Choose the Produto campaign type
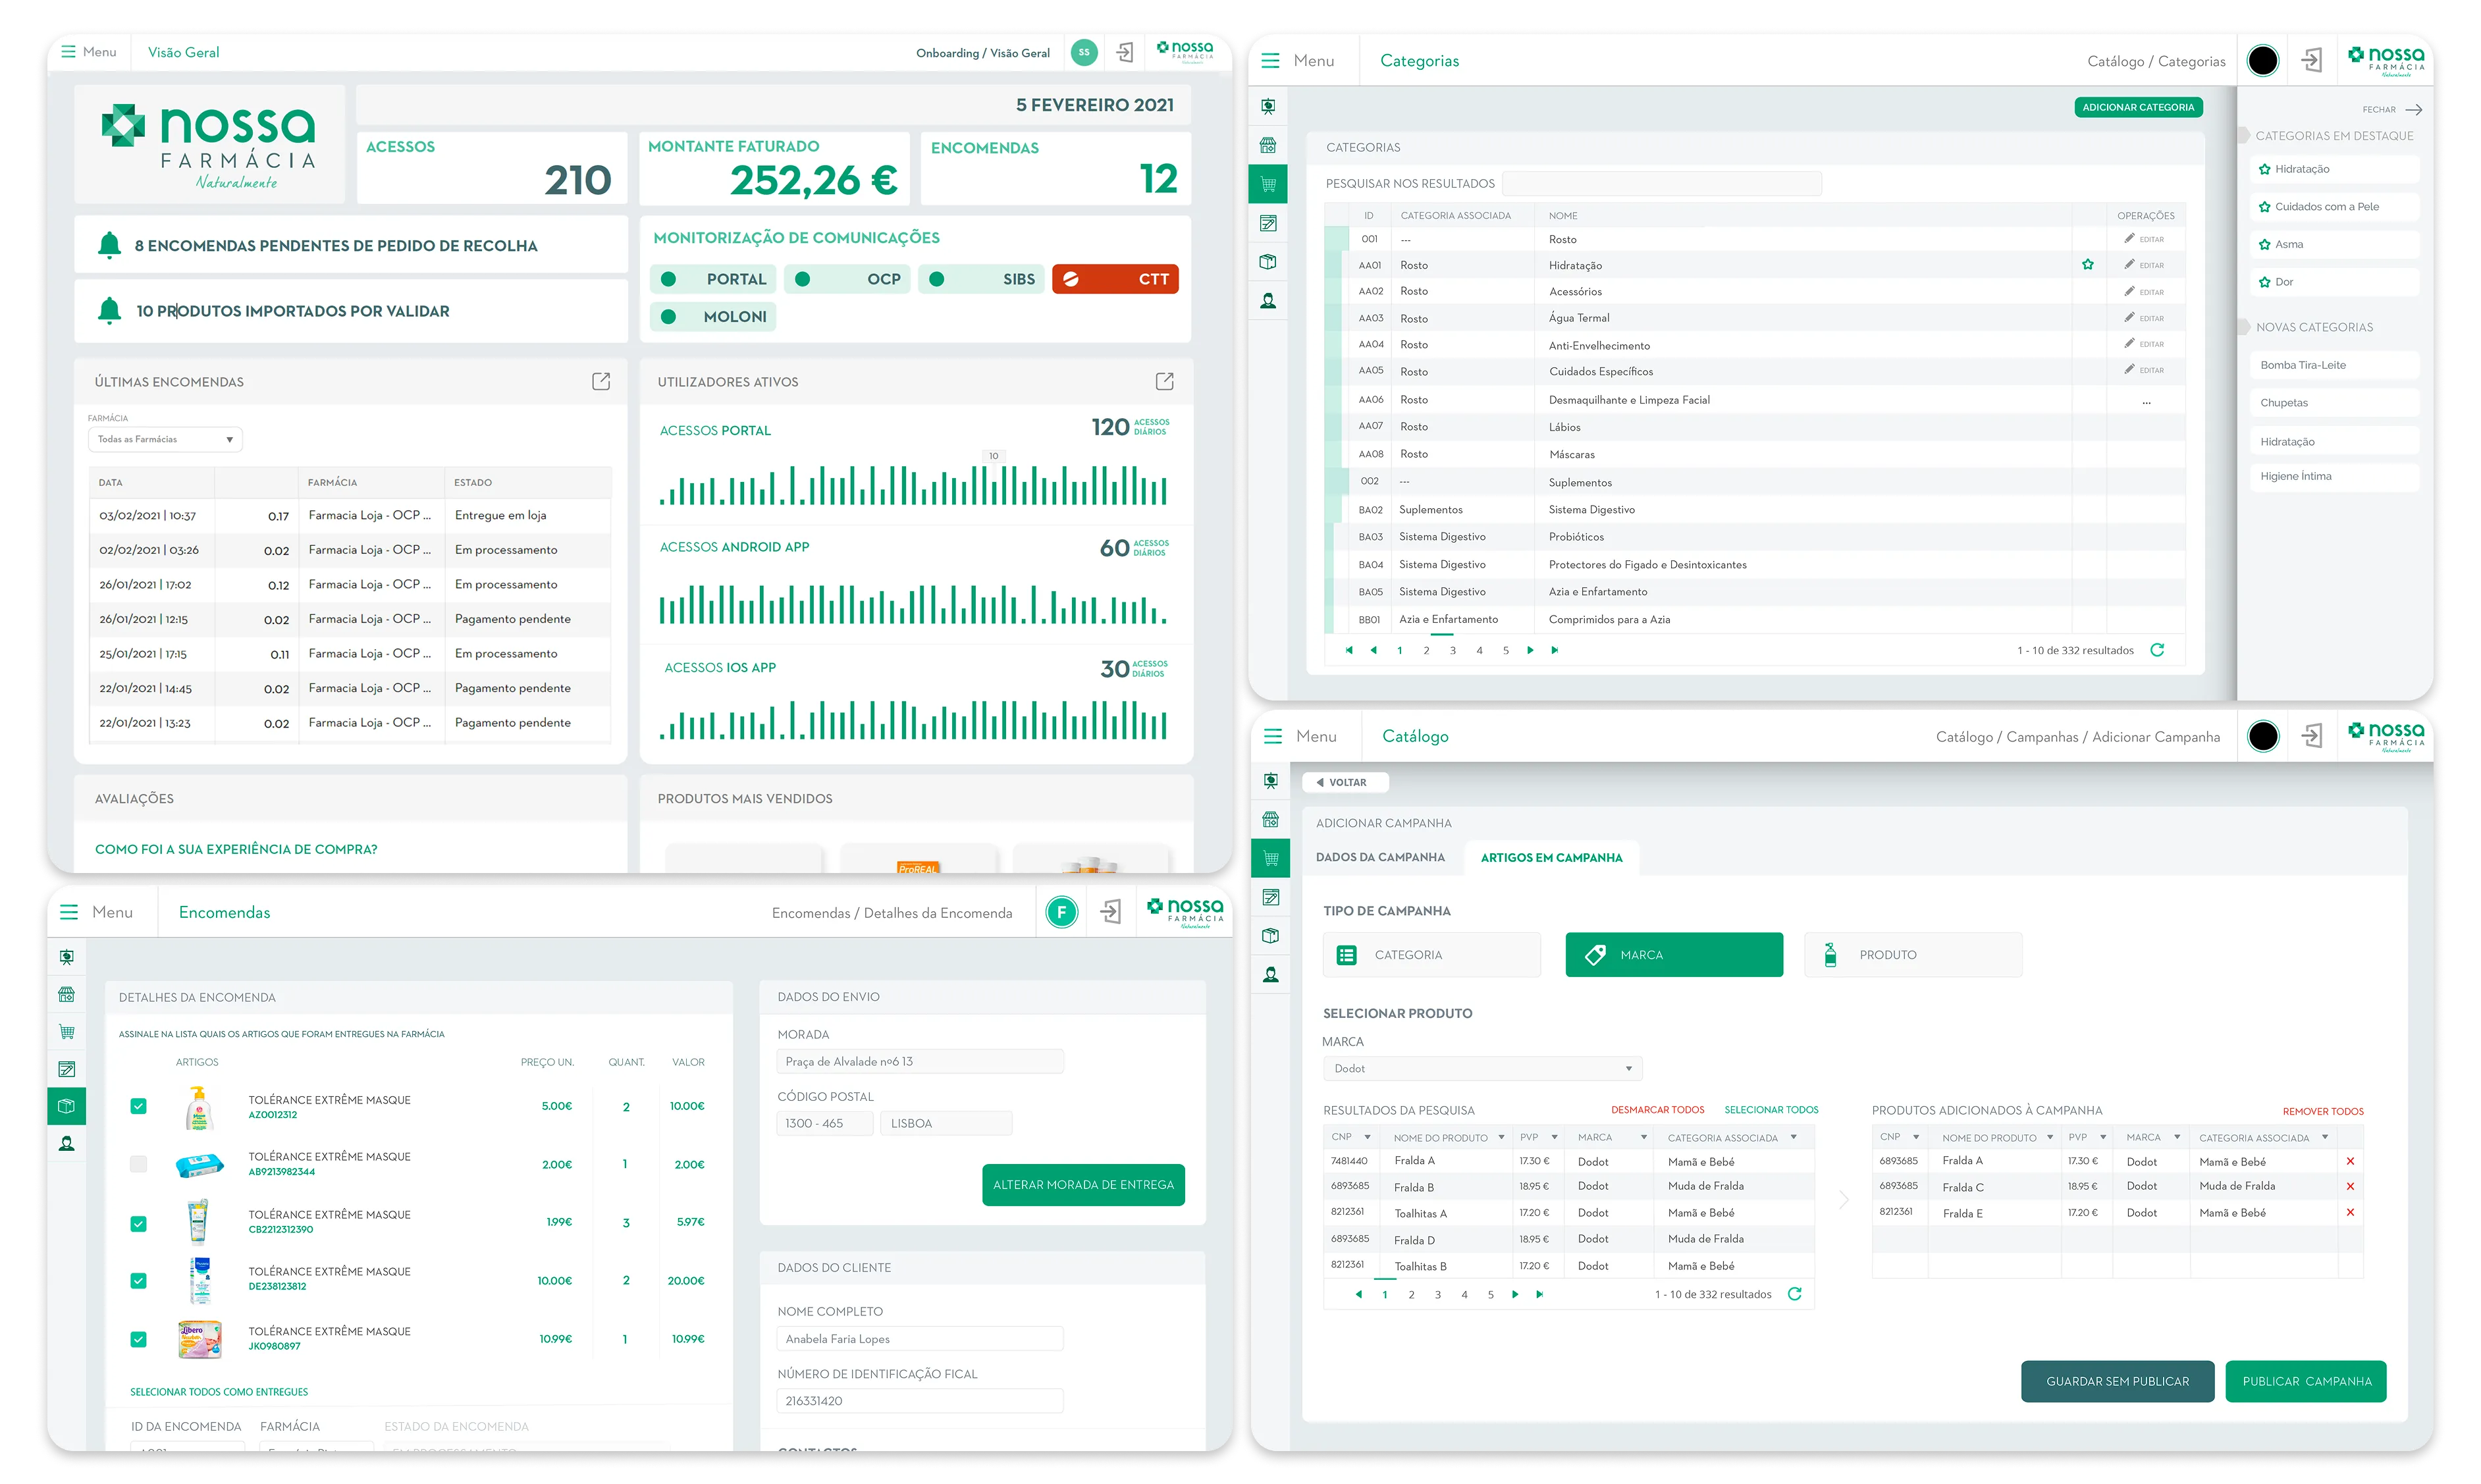This screenshot has height=1484, width=2481. [1912, 955]
